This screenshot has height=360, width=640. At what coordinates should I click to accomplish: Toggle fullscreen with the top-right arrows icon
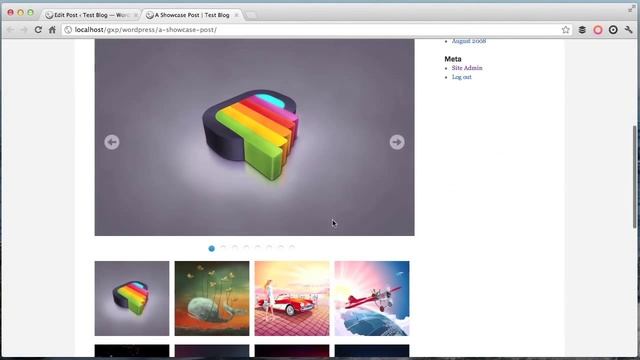631,9
